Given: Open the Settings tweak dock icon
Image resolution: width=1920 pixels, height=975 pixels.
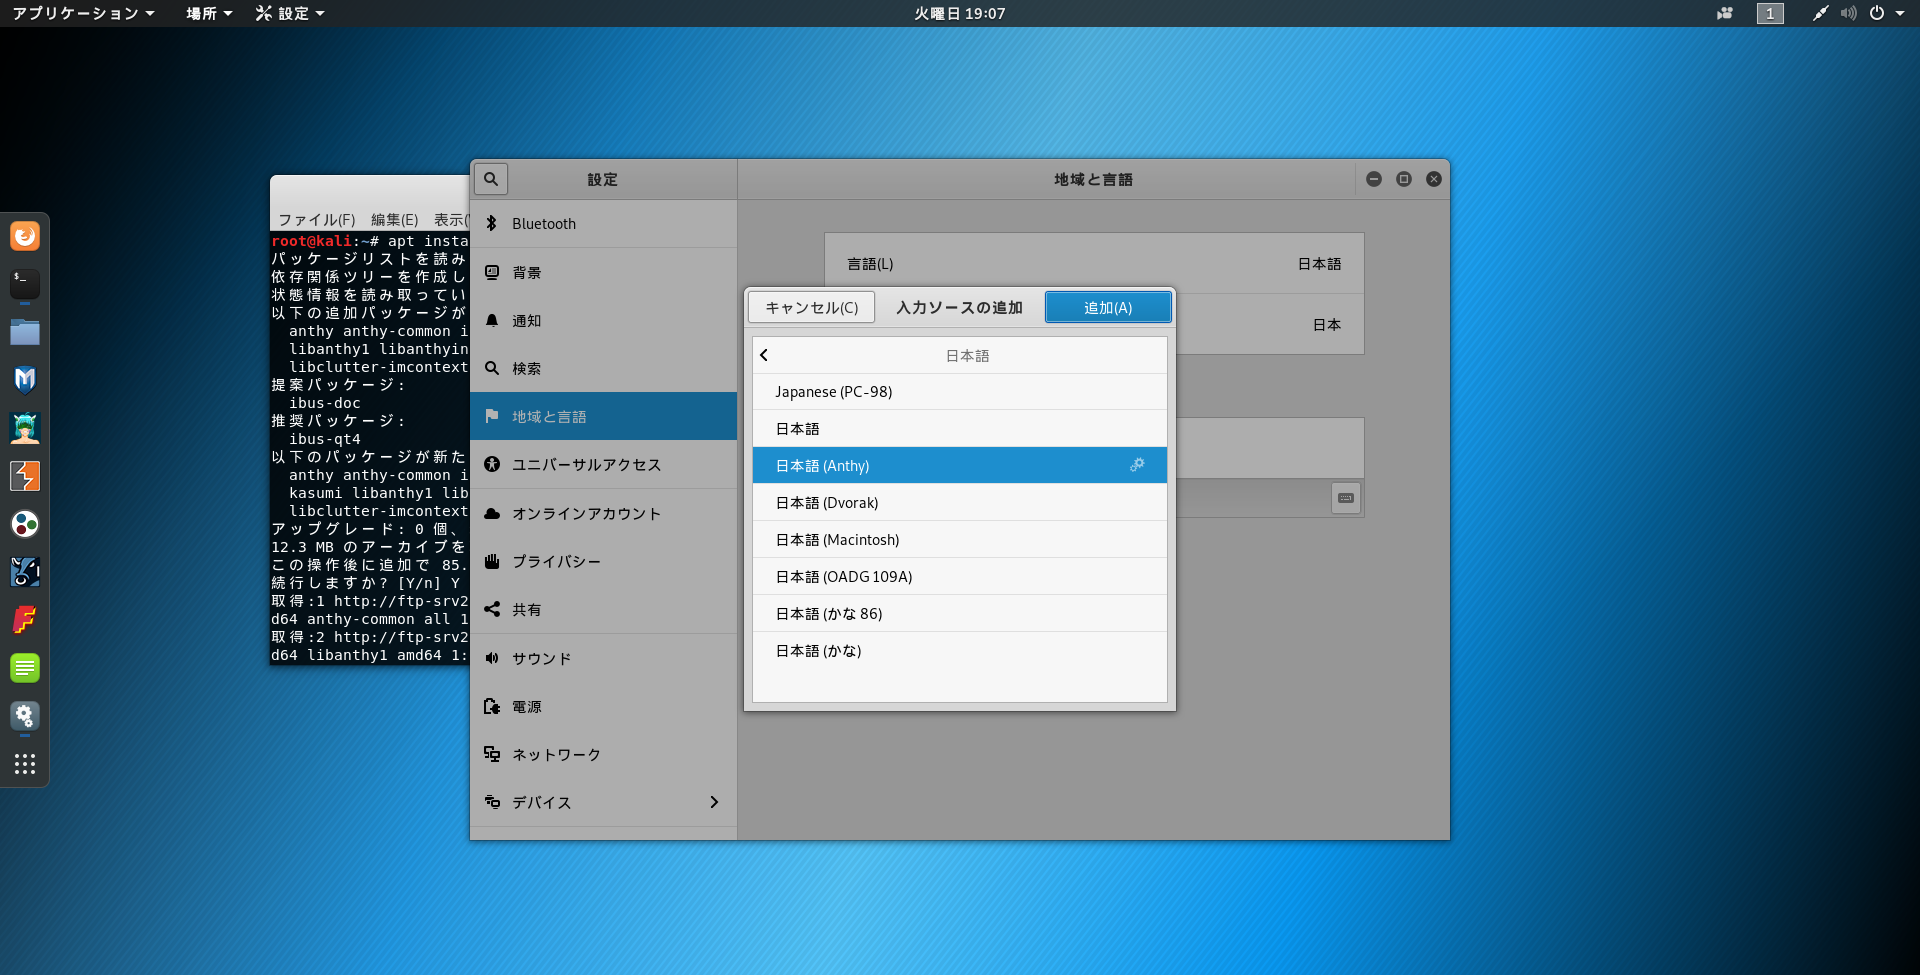Looking at the screenshot, I should click(25, 716).
